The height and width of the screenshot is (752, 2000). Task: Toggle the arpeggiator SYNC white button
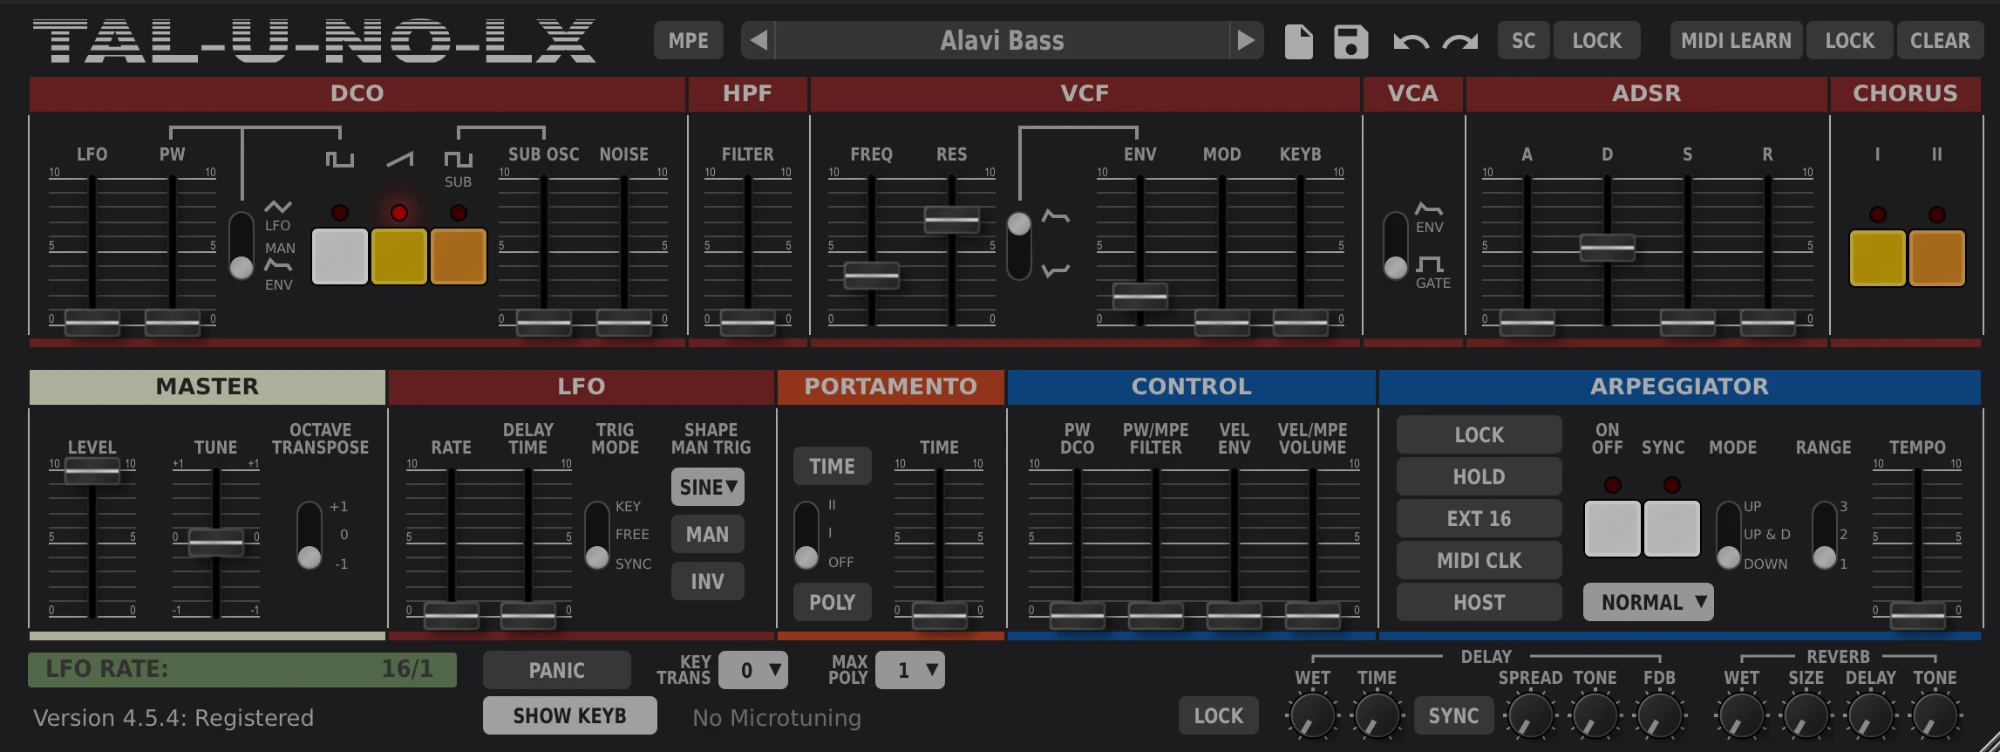point(1672,528)
